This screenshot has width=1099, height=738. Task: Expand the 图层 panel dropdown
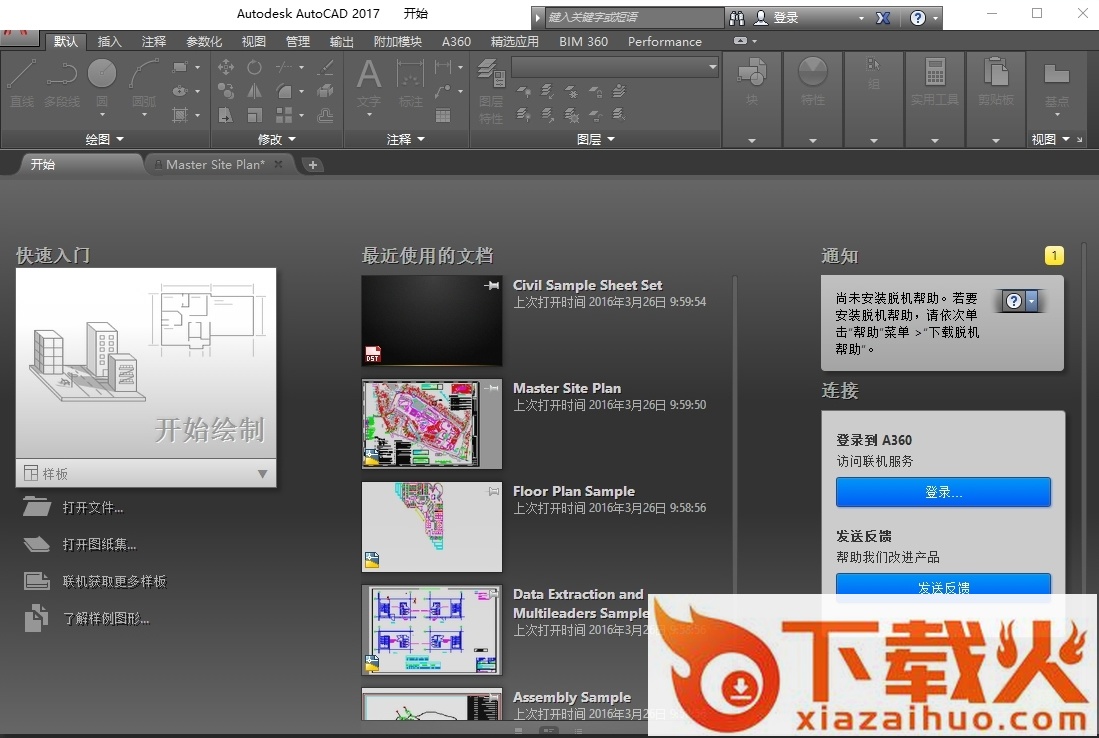[596, 139]
